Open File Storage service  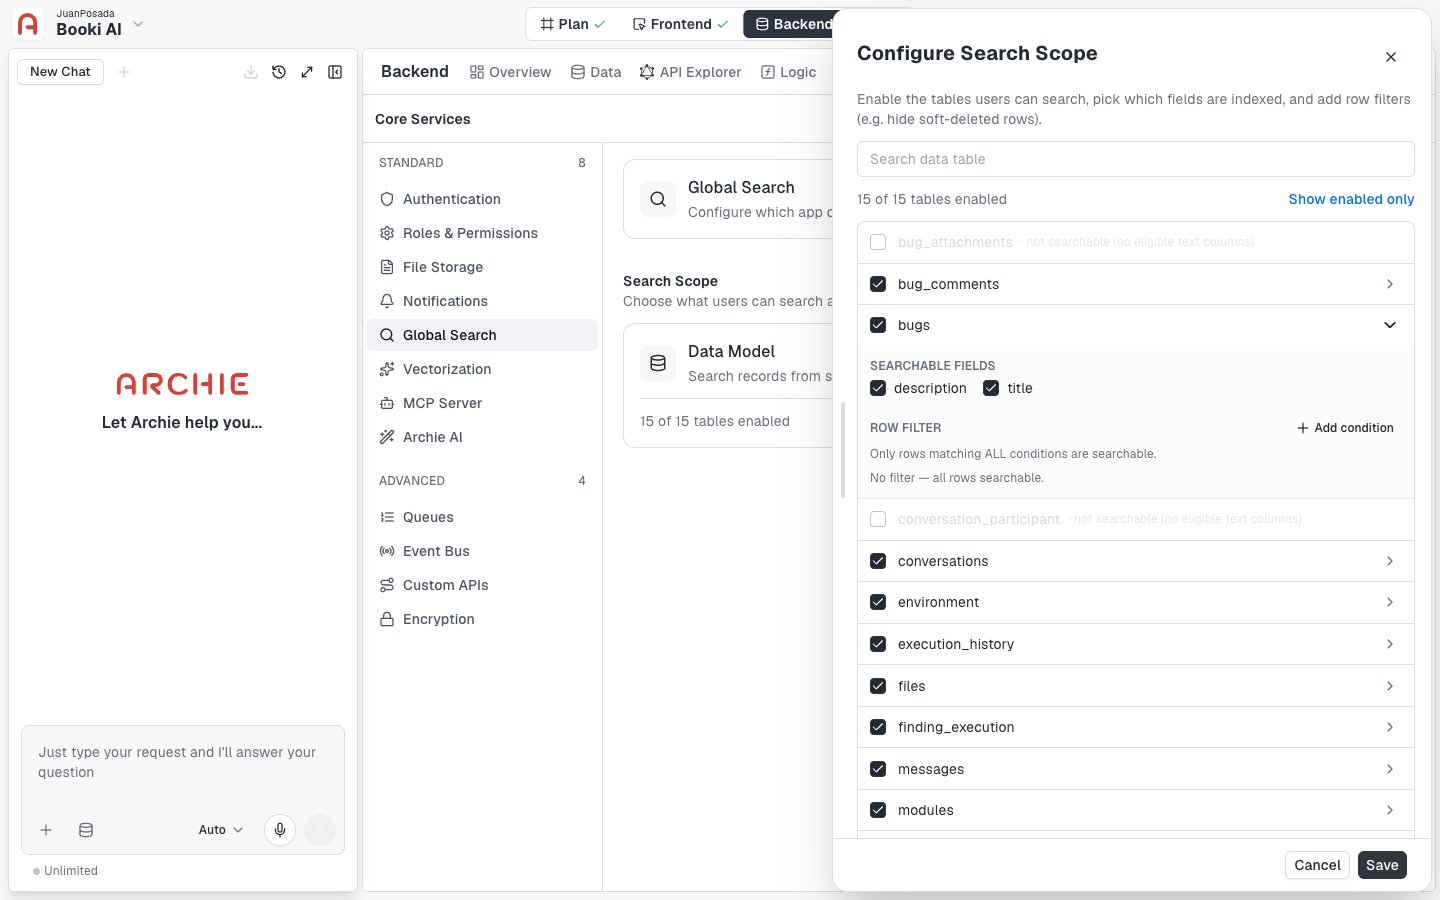click(482, 267)
